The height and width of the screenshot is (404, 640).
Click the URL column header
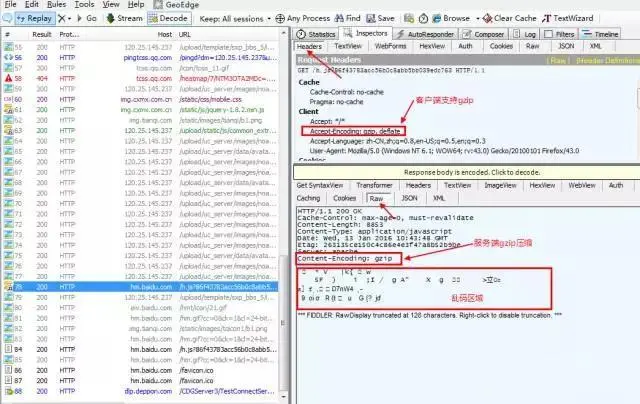pos(184,34)
